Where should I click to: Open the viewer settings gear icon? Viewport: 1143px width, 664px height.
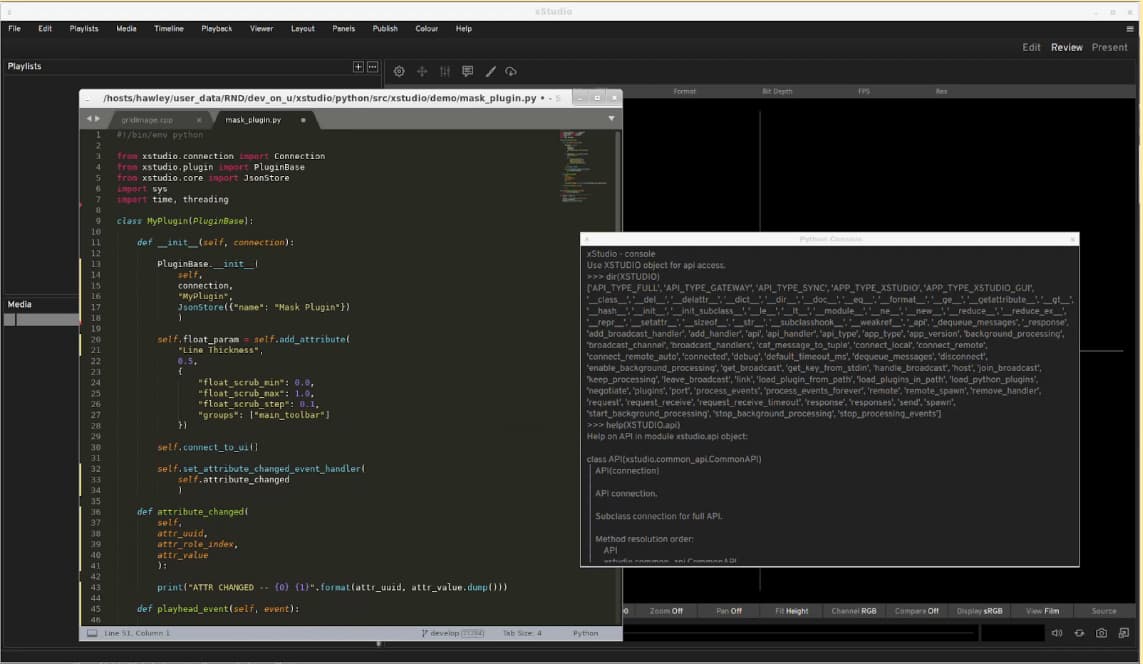click(x=399, y=71)
